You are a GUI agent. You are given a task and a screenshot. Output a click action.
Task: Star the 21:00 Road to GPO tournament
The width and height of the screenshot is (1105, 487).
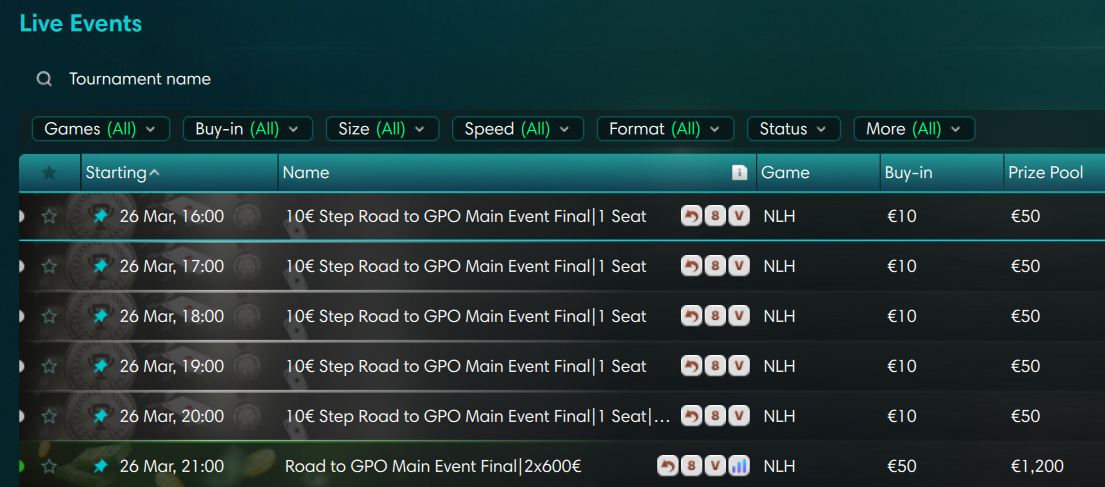point(49,466)
